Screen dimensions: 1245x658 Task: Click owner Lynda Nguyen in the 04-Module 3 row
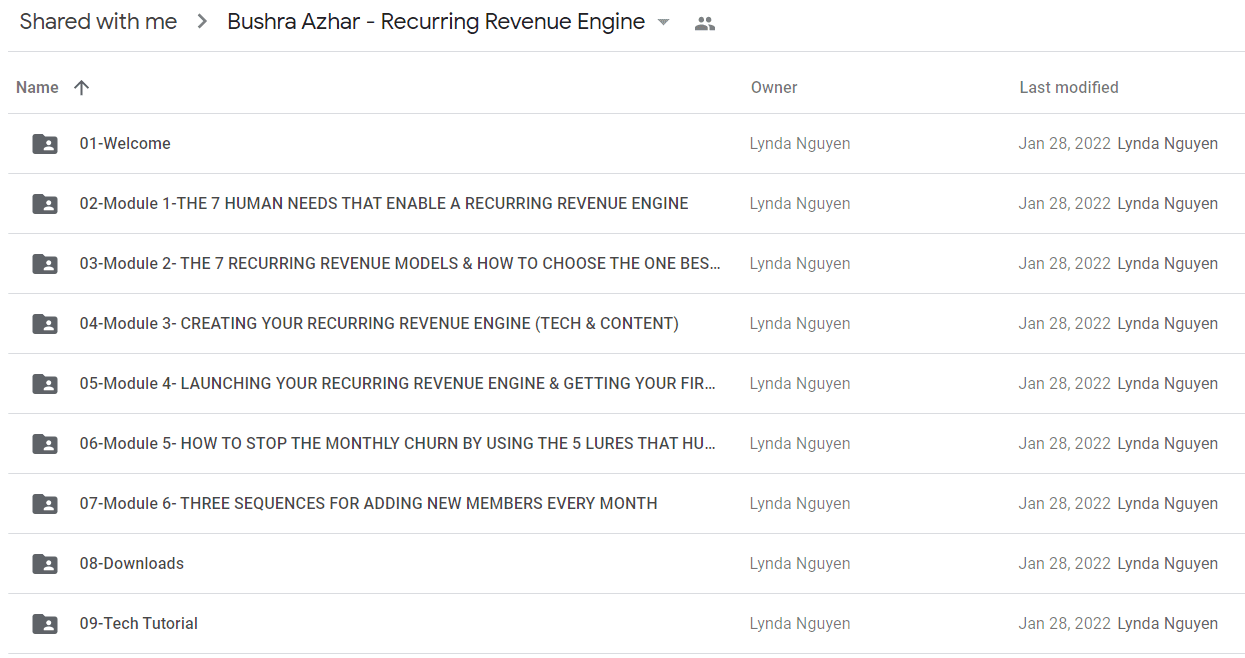[800, 324]
